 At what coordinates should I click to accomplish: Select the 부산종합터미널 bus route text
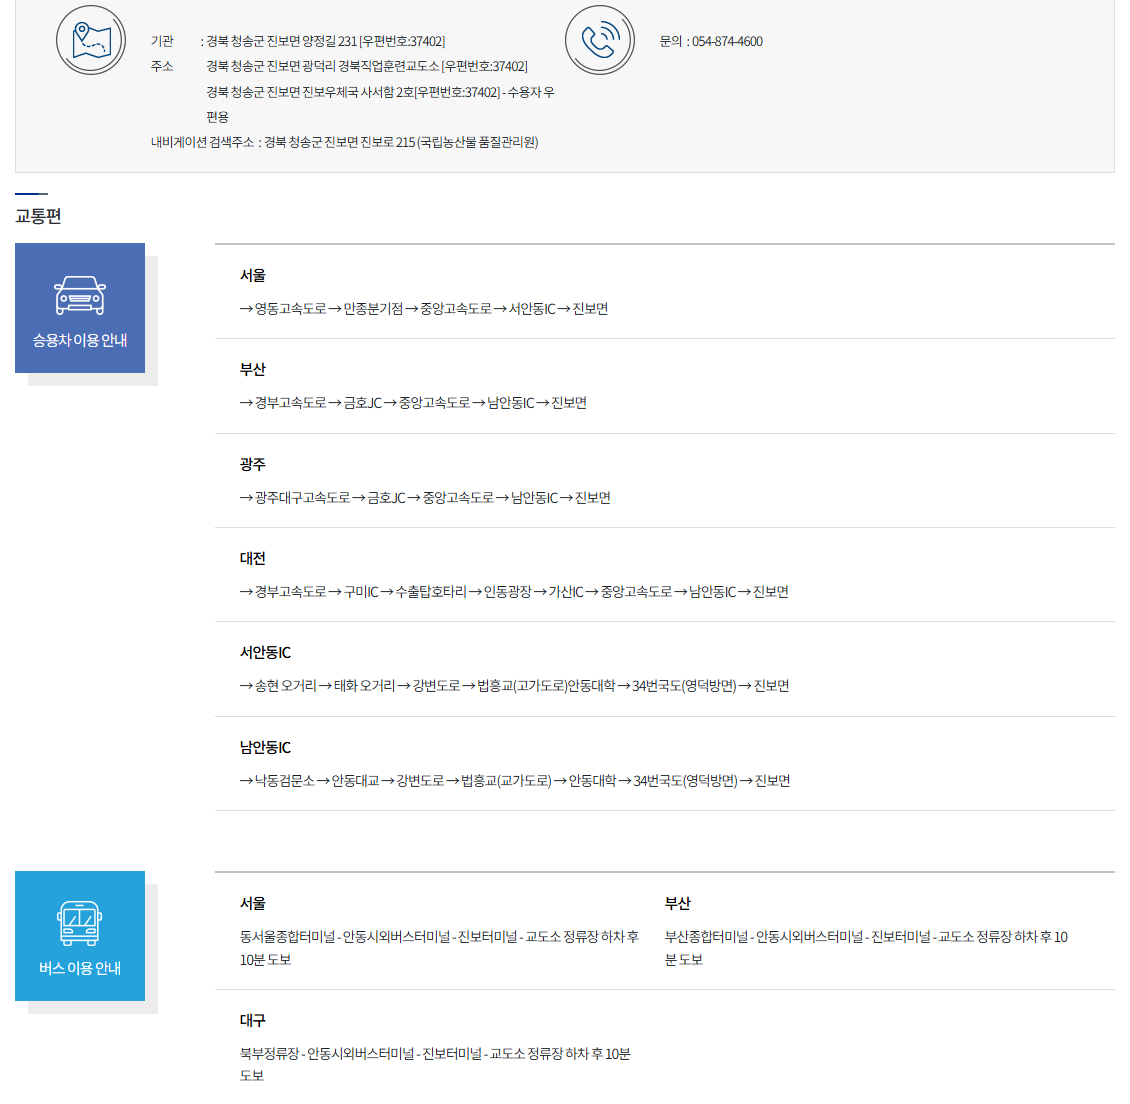click(866, 948)
